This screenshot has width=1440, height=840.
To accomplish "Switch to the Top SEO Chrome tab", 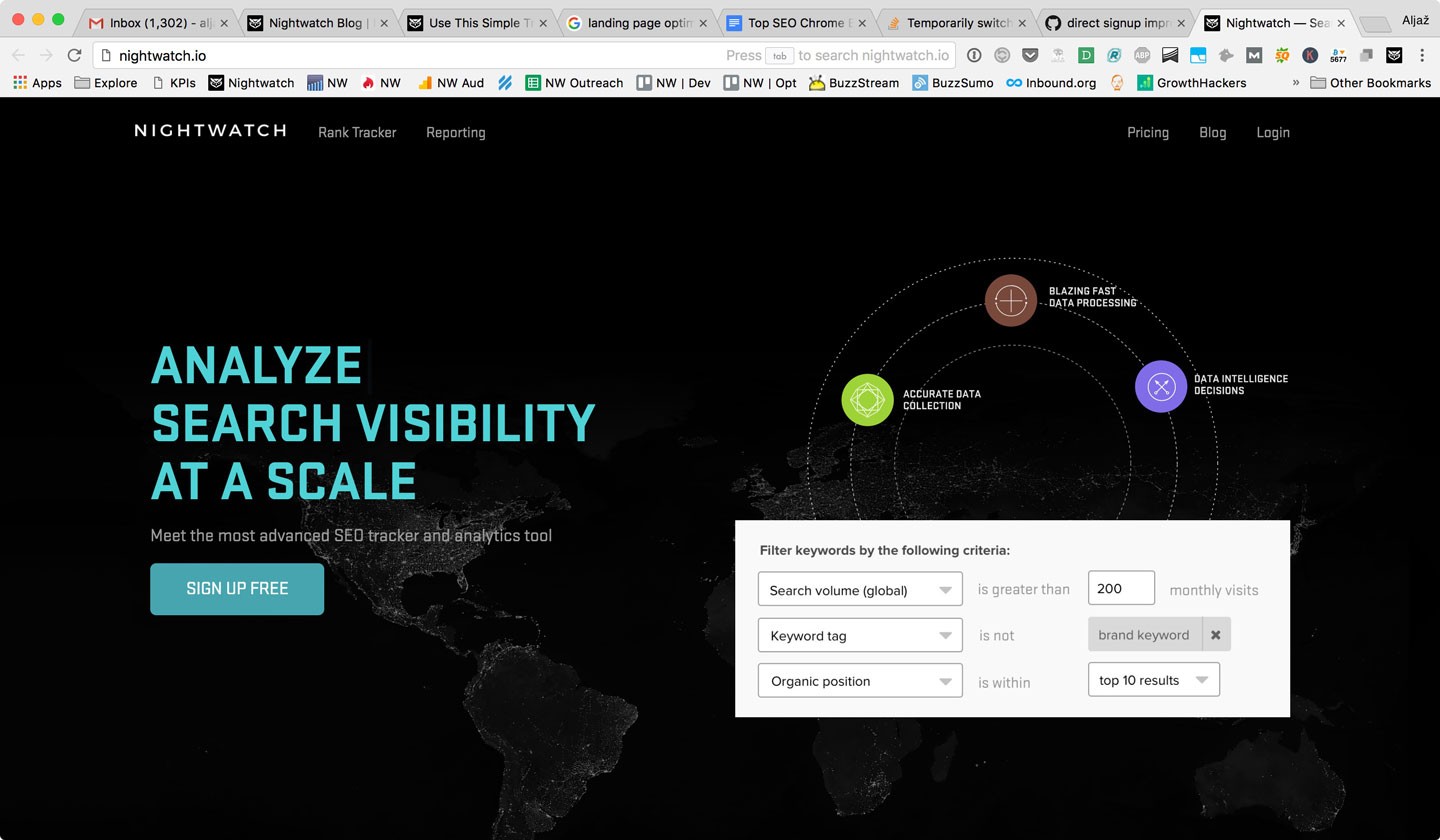I will [795, 23].
